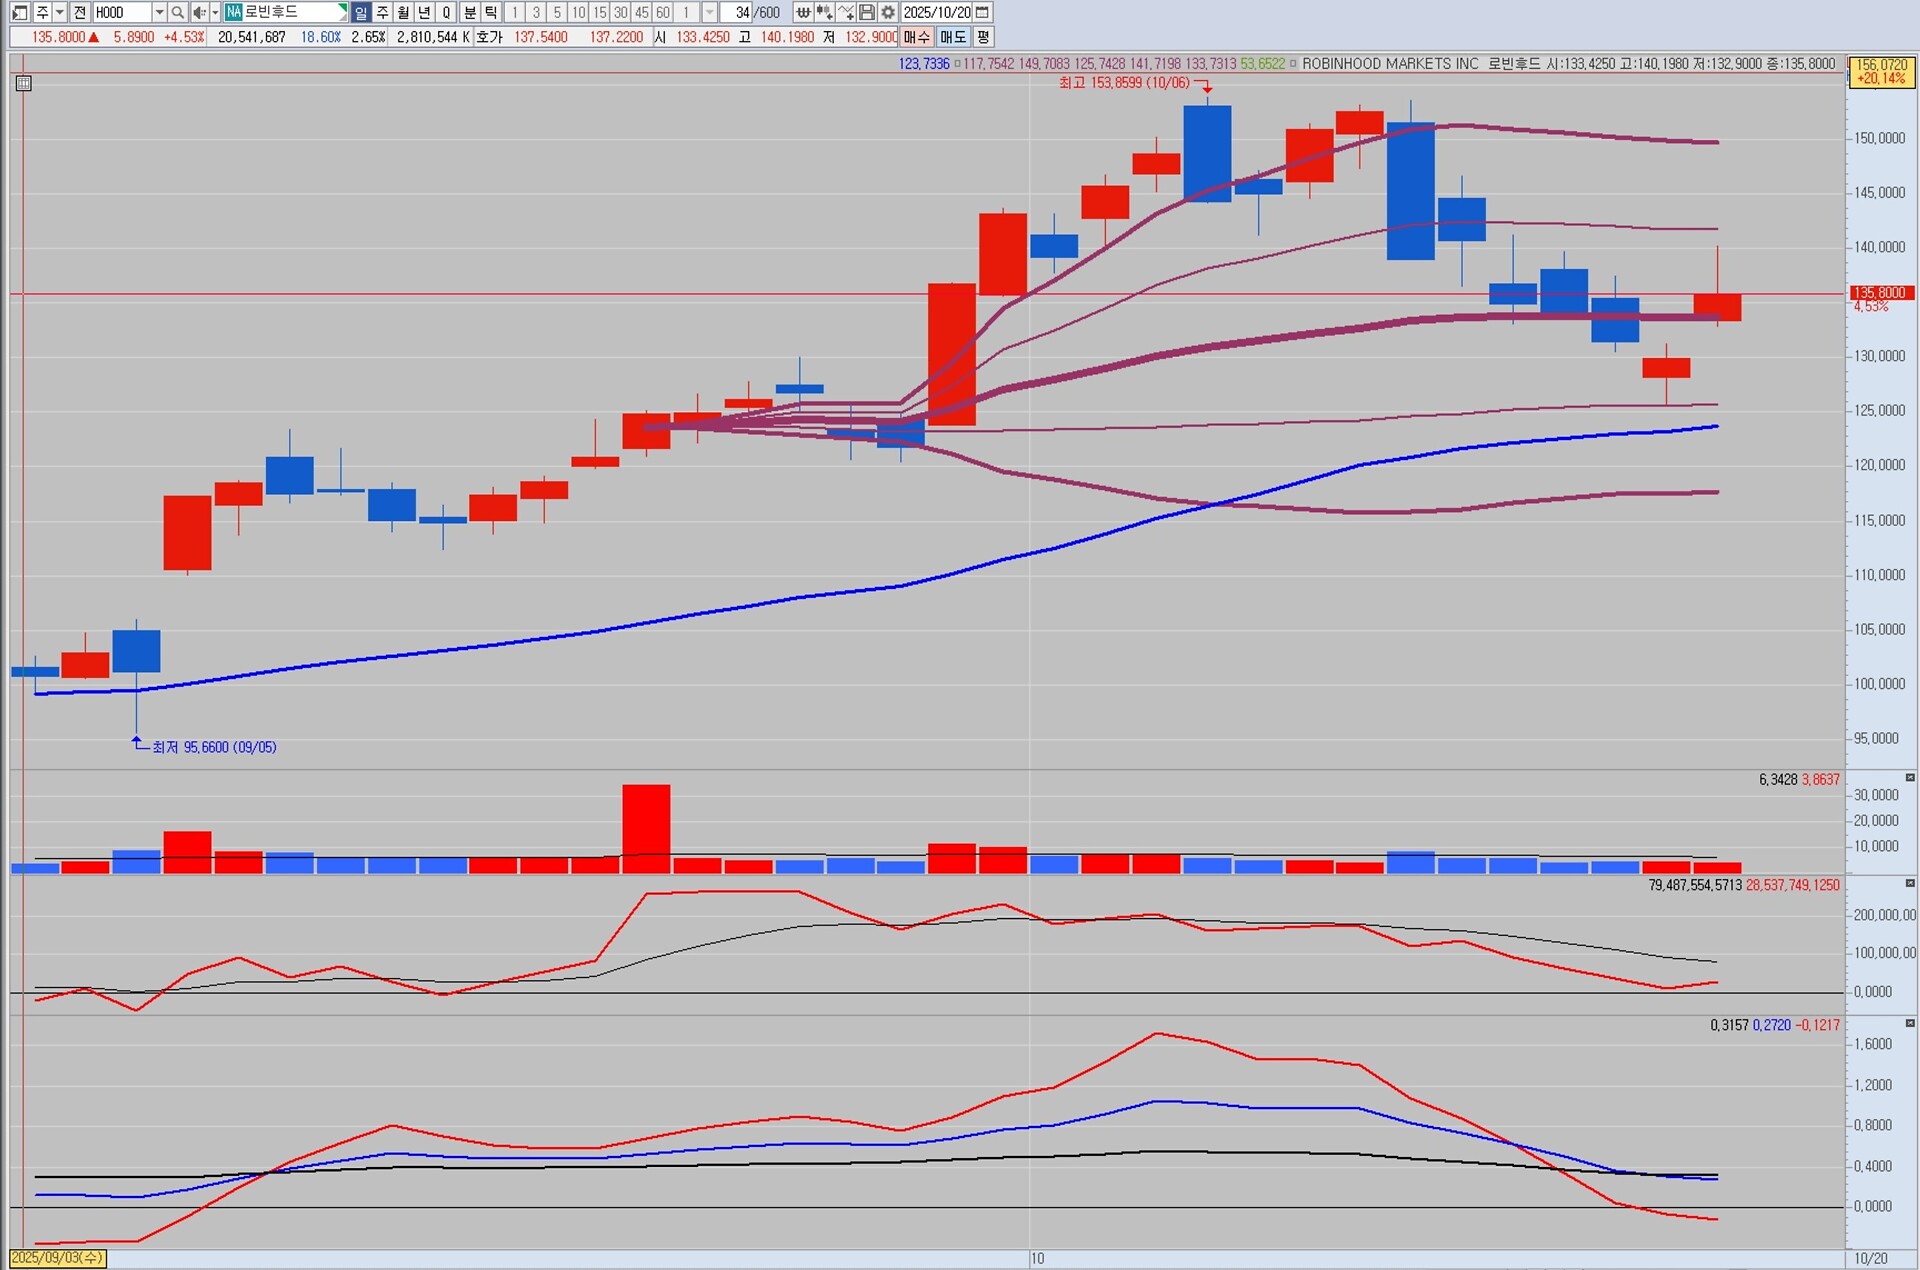This screenshot has width=1920, height=1270.
Task: Click the chart grid icon at top-left
Action: 24,83
